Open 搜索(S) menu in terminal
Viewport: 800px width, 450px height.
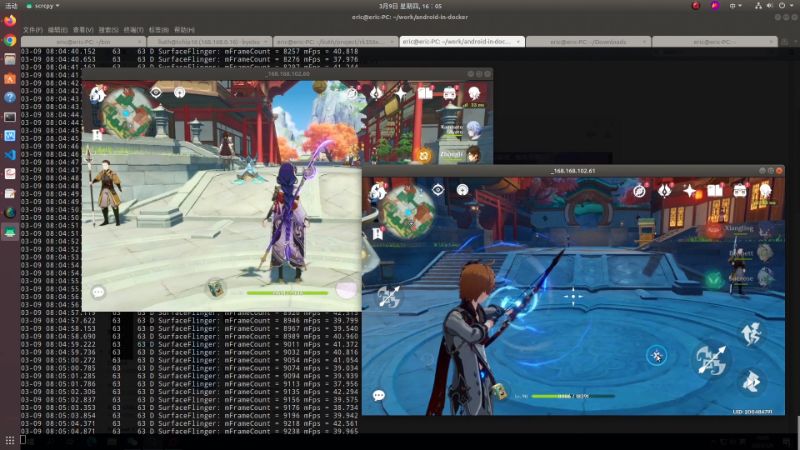(x=108, y=30)
